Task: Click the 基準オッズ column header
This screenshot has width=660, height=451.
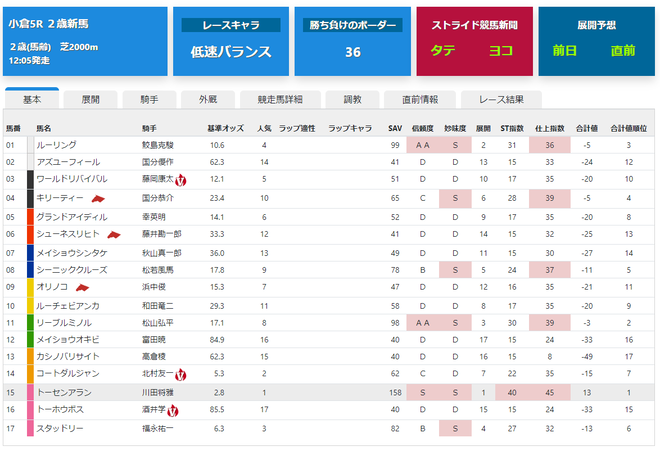Action: pos(226,128)
